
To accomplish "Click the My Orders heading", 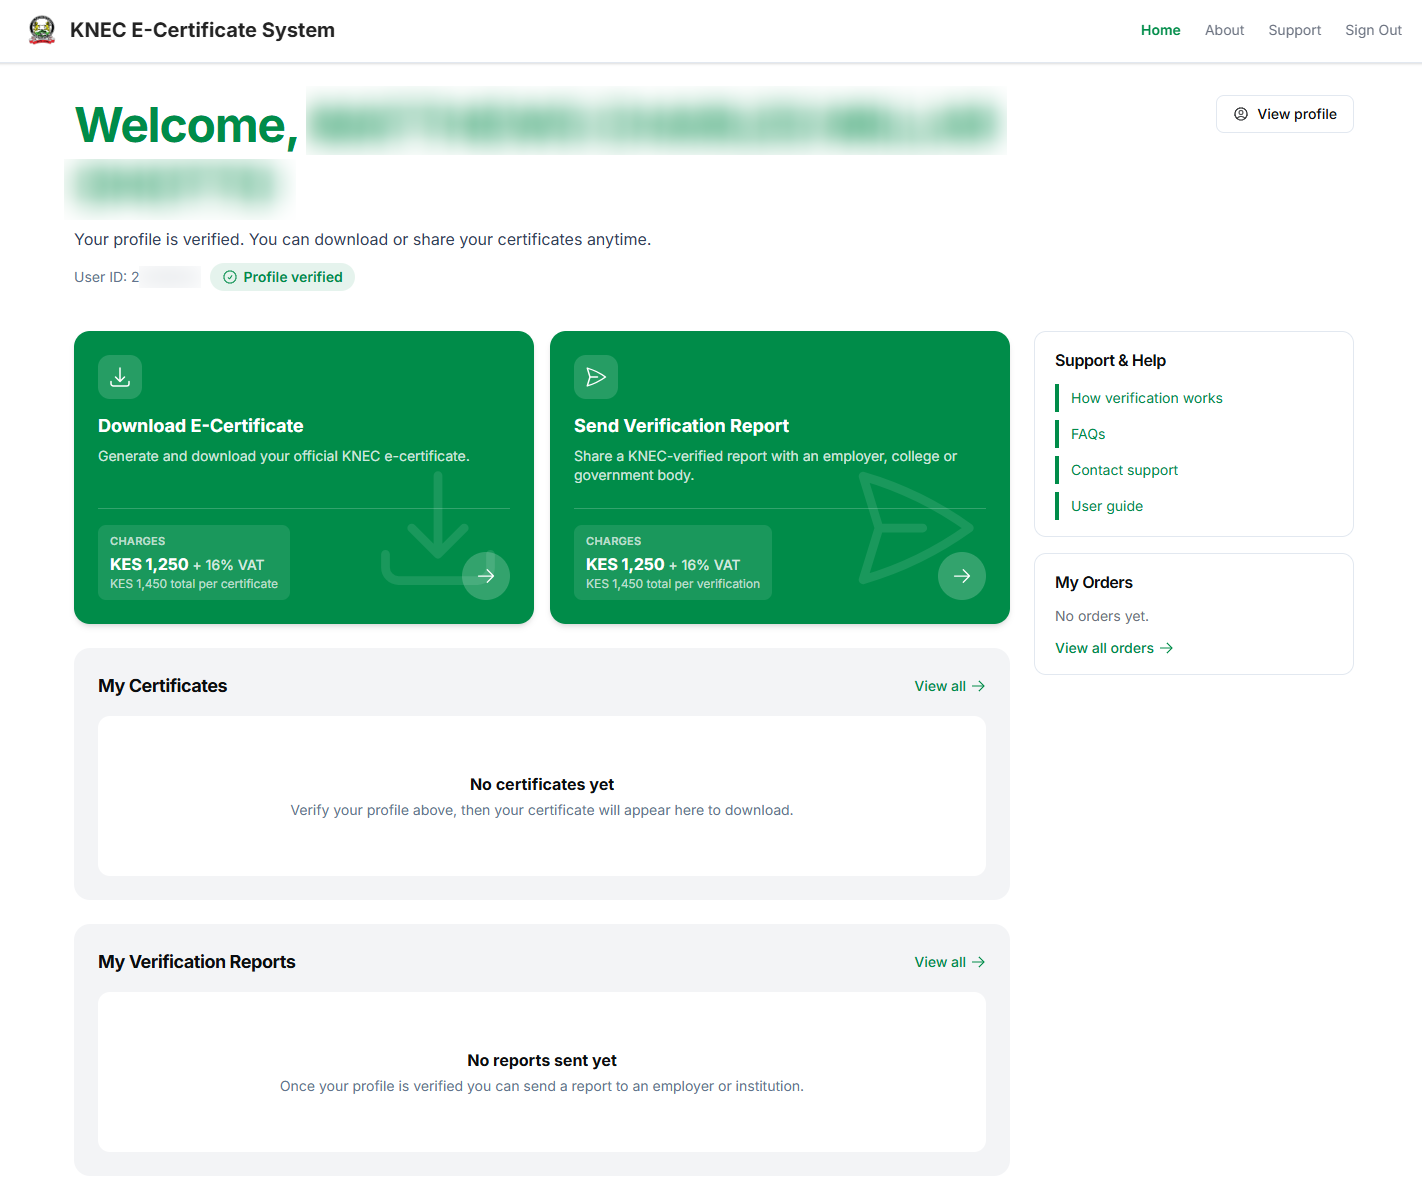I will (1094, 582).
